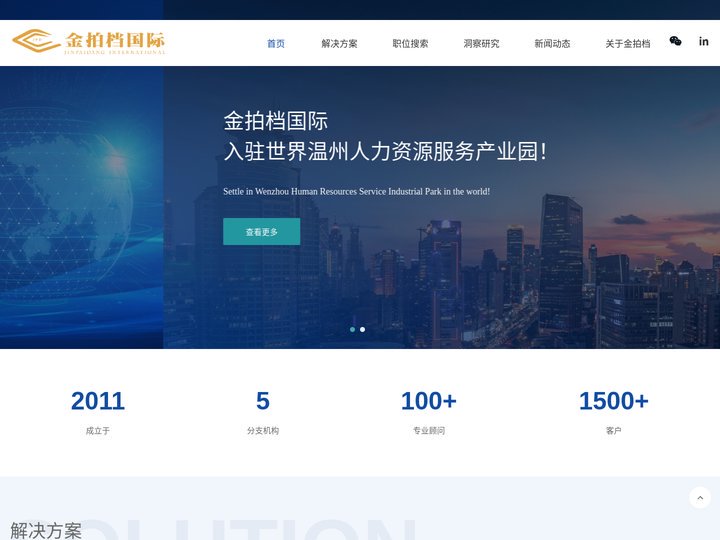
Task: Open 新闻动态 menu item
Action: 552,44
